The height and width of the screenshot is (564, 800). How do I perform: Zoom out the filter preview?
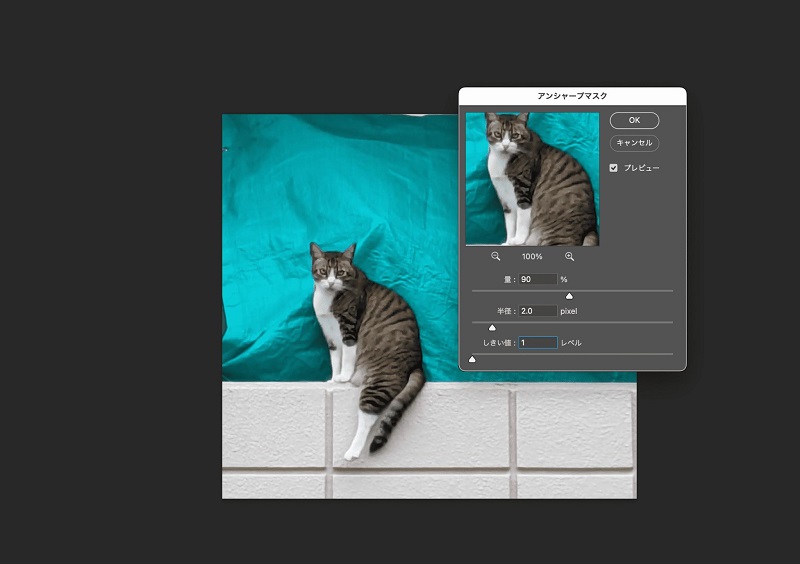495,257
